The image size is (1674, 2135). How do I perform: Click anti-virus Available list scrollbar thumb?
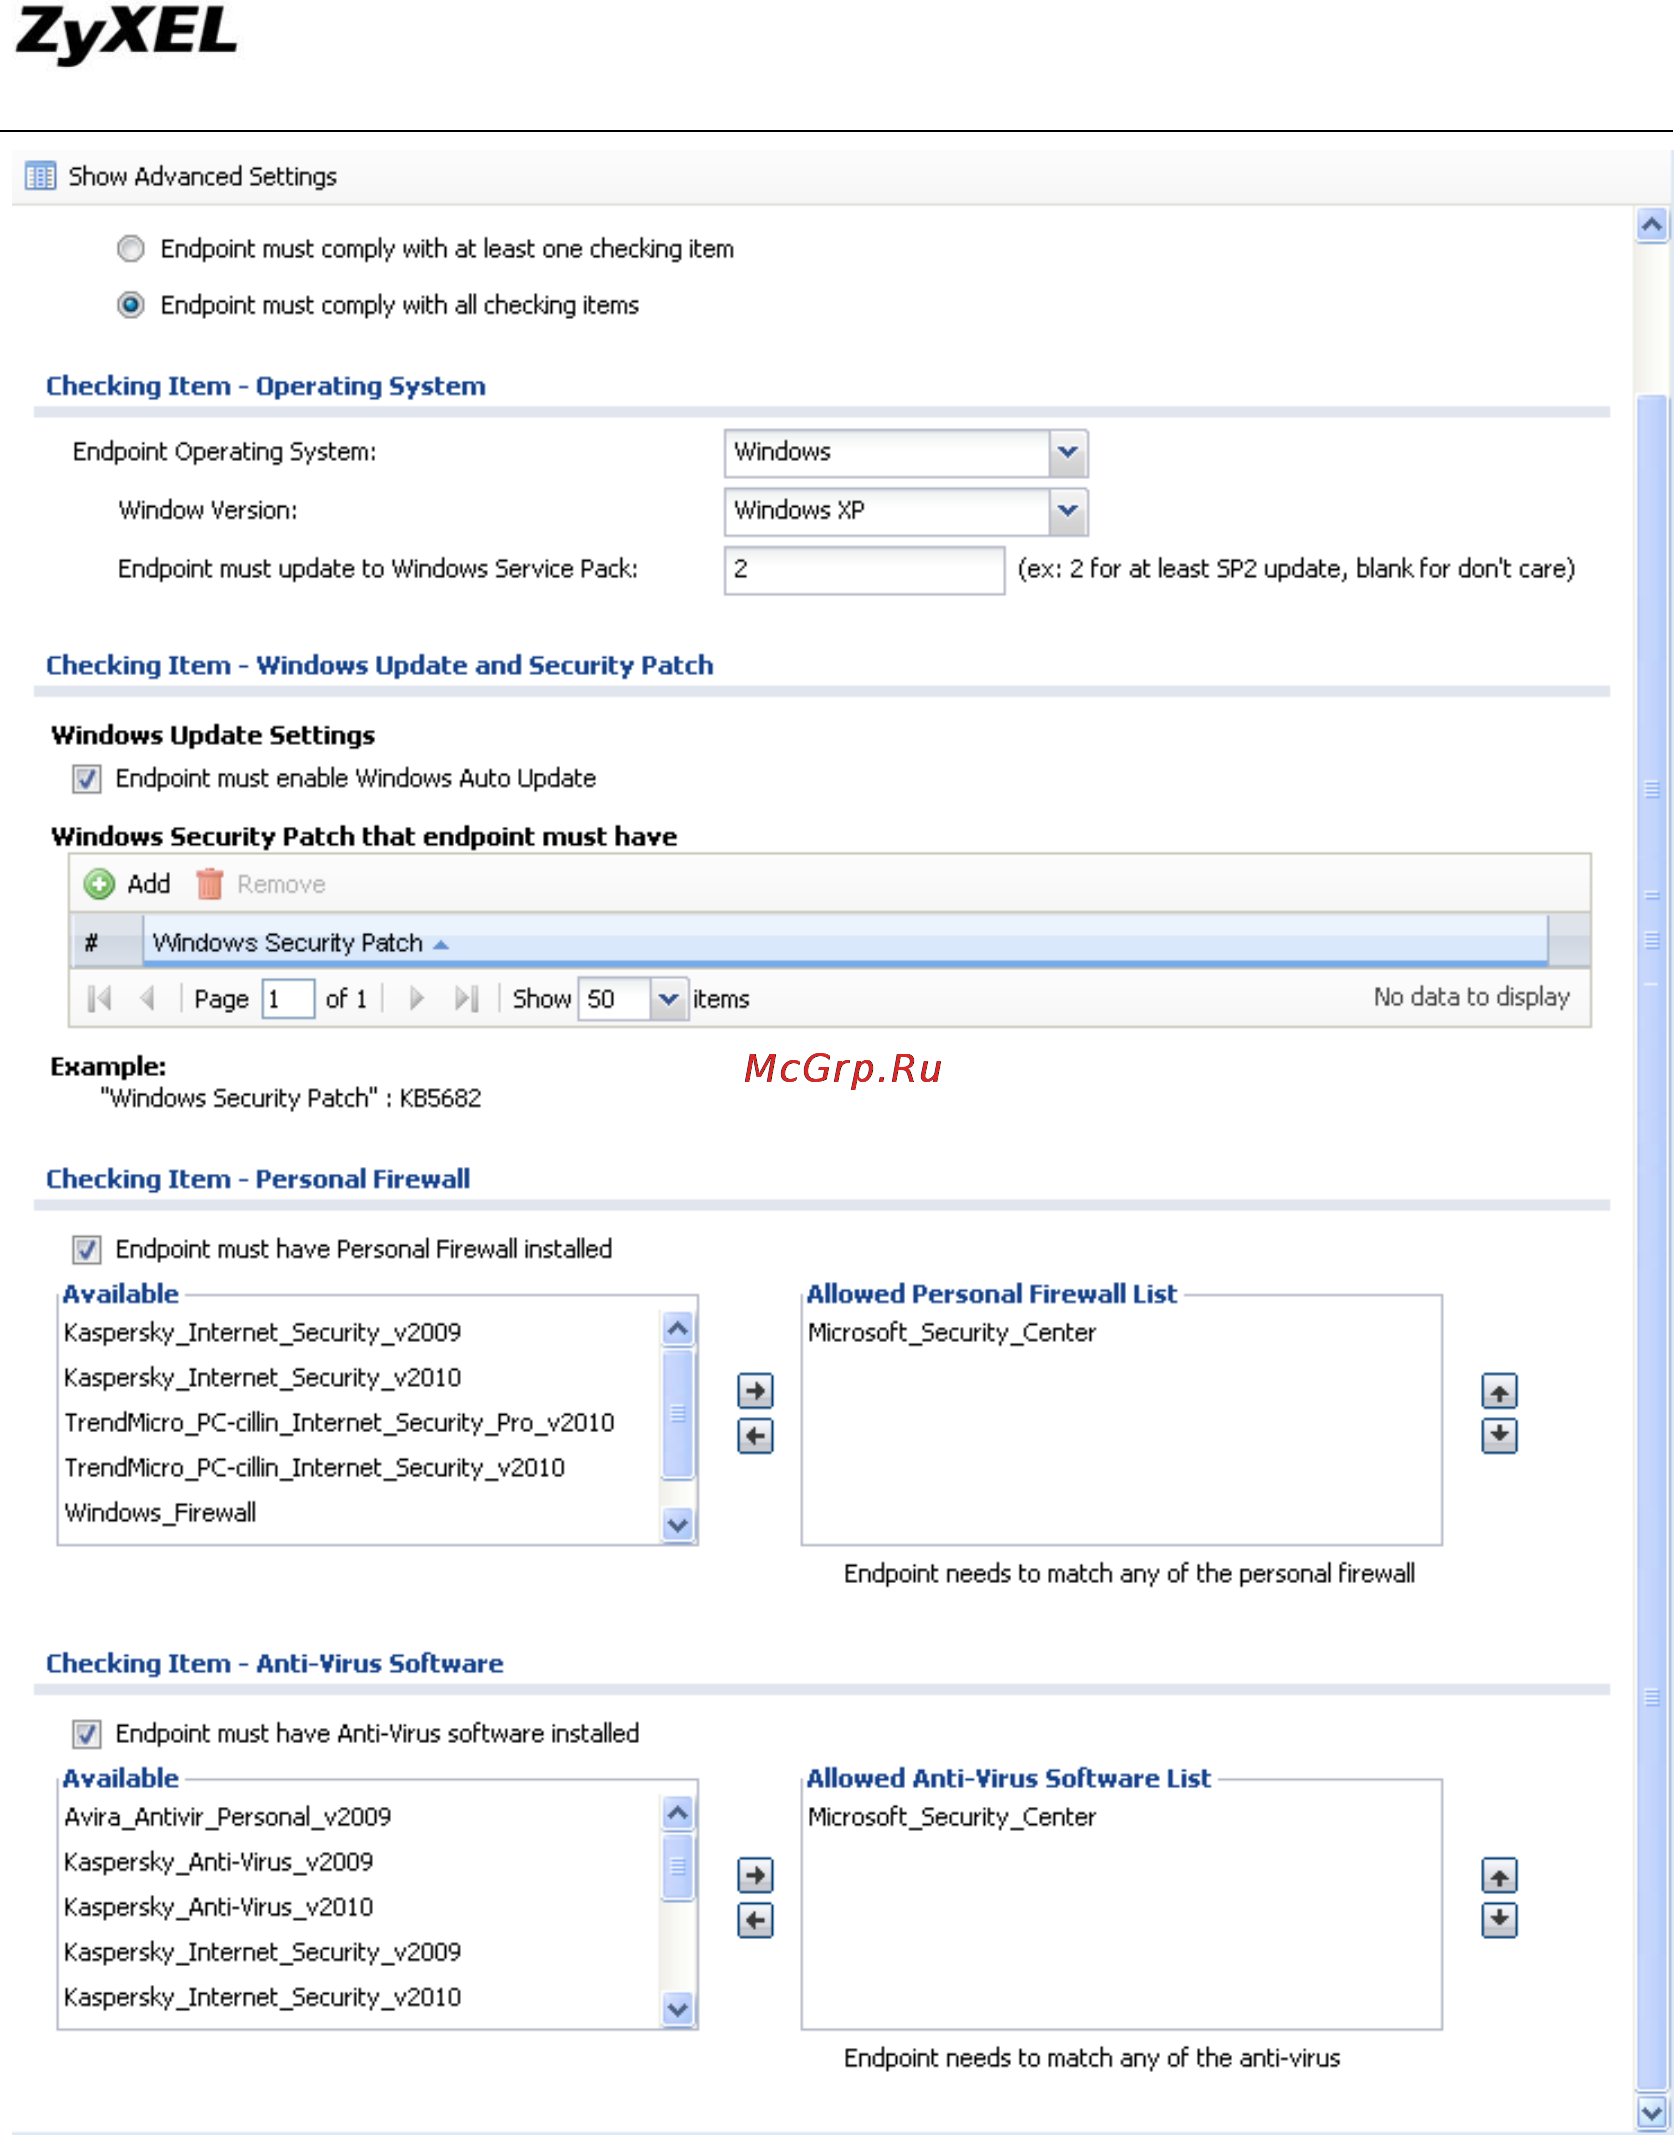[x=678, y=1866]
